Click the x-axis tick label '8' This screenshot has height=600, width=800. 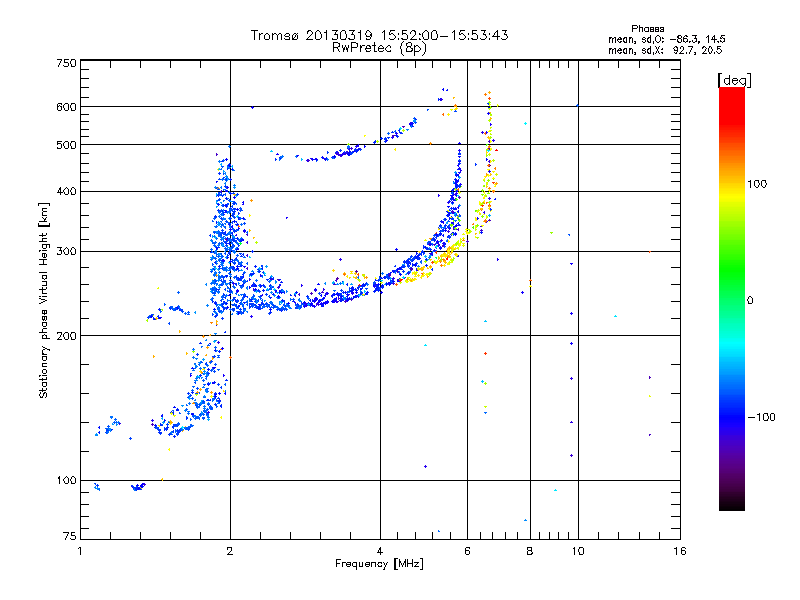pos(530,551)
